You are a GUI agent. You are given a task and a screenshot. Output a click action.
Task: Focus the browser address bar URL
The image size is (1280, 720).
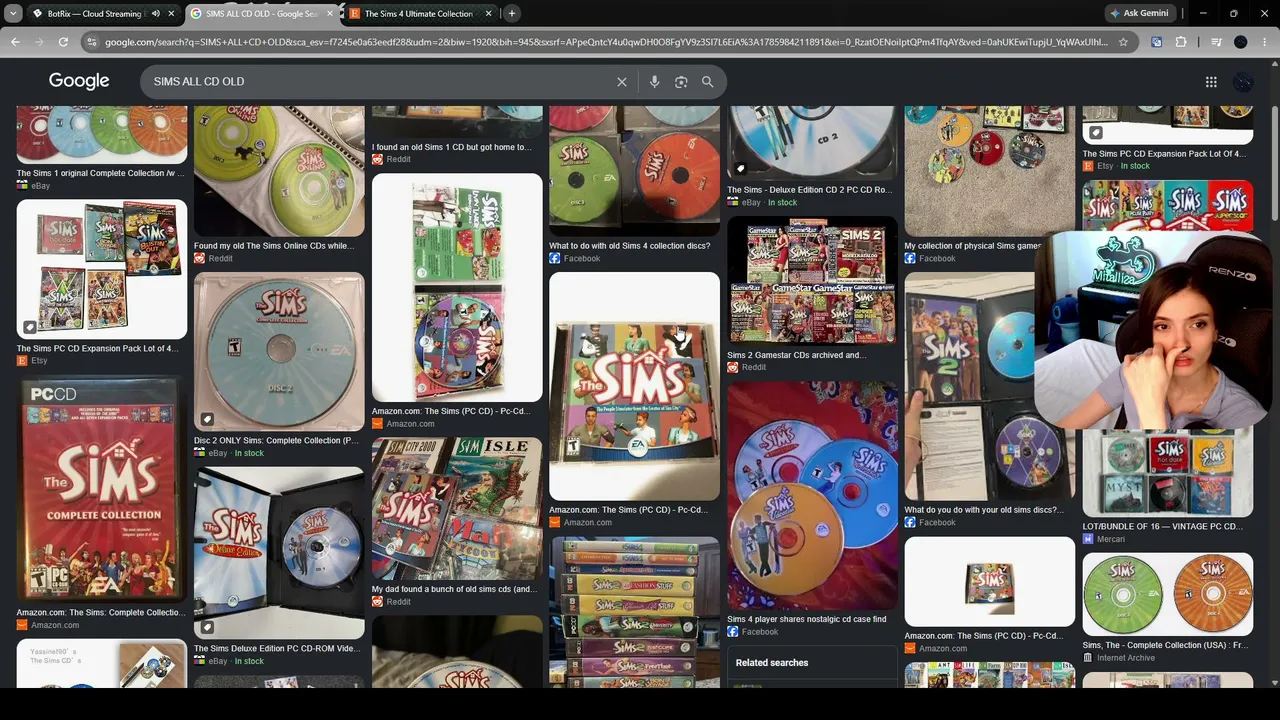pyautogui.click(x=606, y=42)
